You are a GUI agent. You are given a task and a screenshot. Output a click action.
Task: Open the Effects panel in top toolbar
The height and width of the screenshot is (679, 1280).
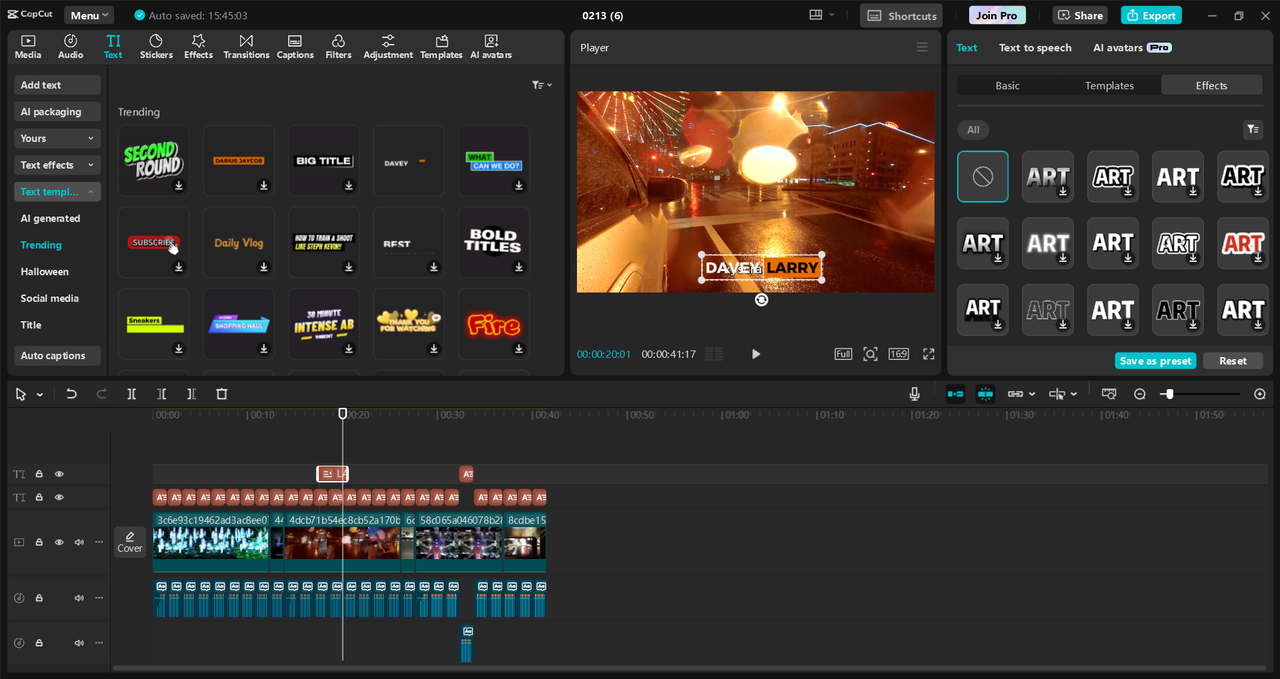coord(198,46)
